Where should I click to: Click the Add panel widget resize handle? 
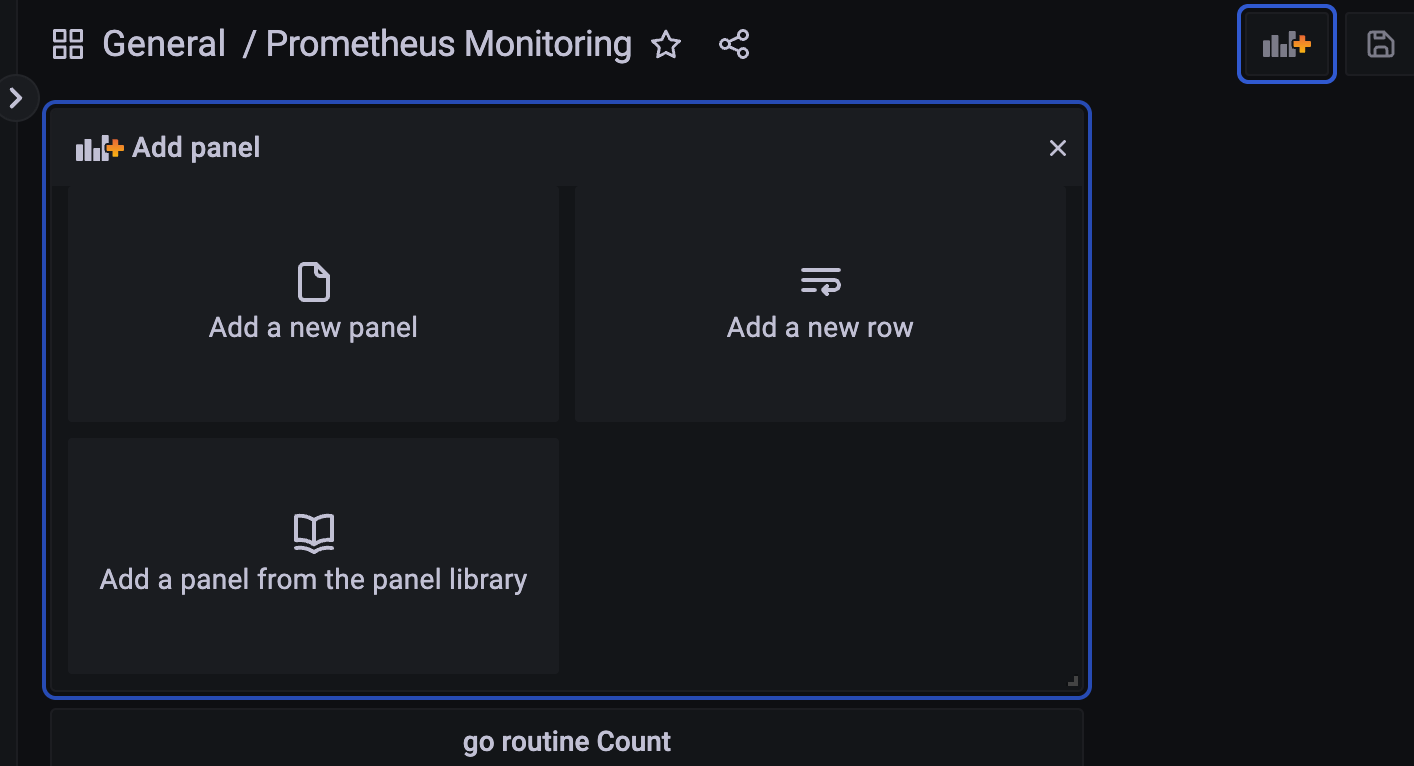(1072, 681)
